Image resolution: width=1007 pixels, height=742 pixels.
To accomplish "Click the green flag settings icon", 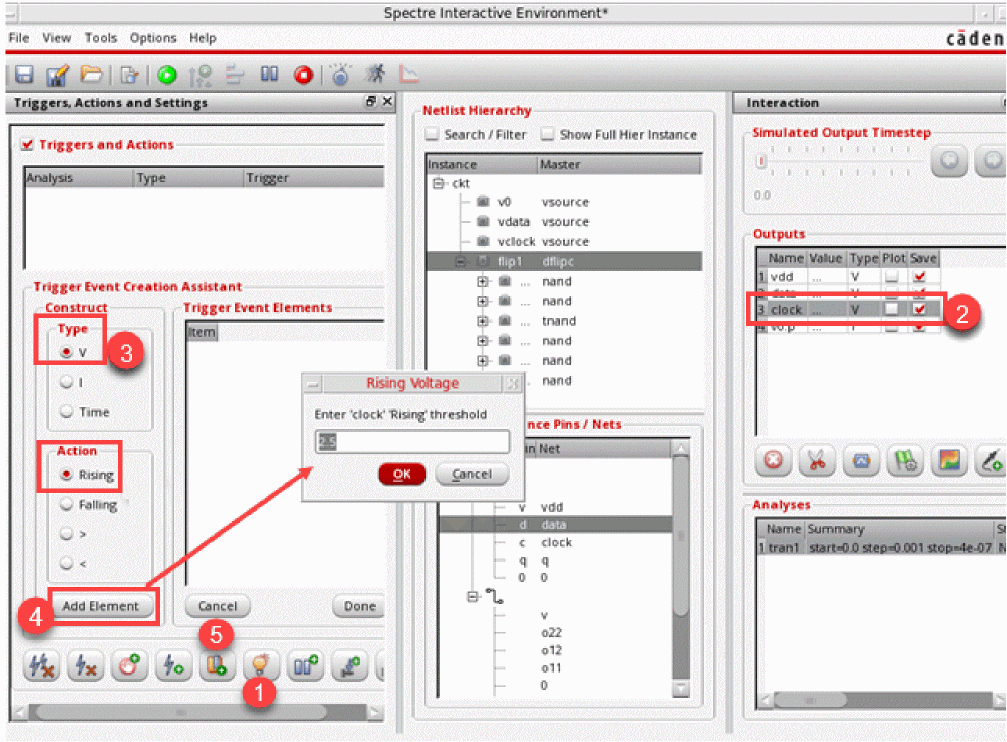I will [906, 460].
